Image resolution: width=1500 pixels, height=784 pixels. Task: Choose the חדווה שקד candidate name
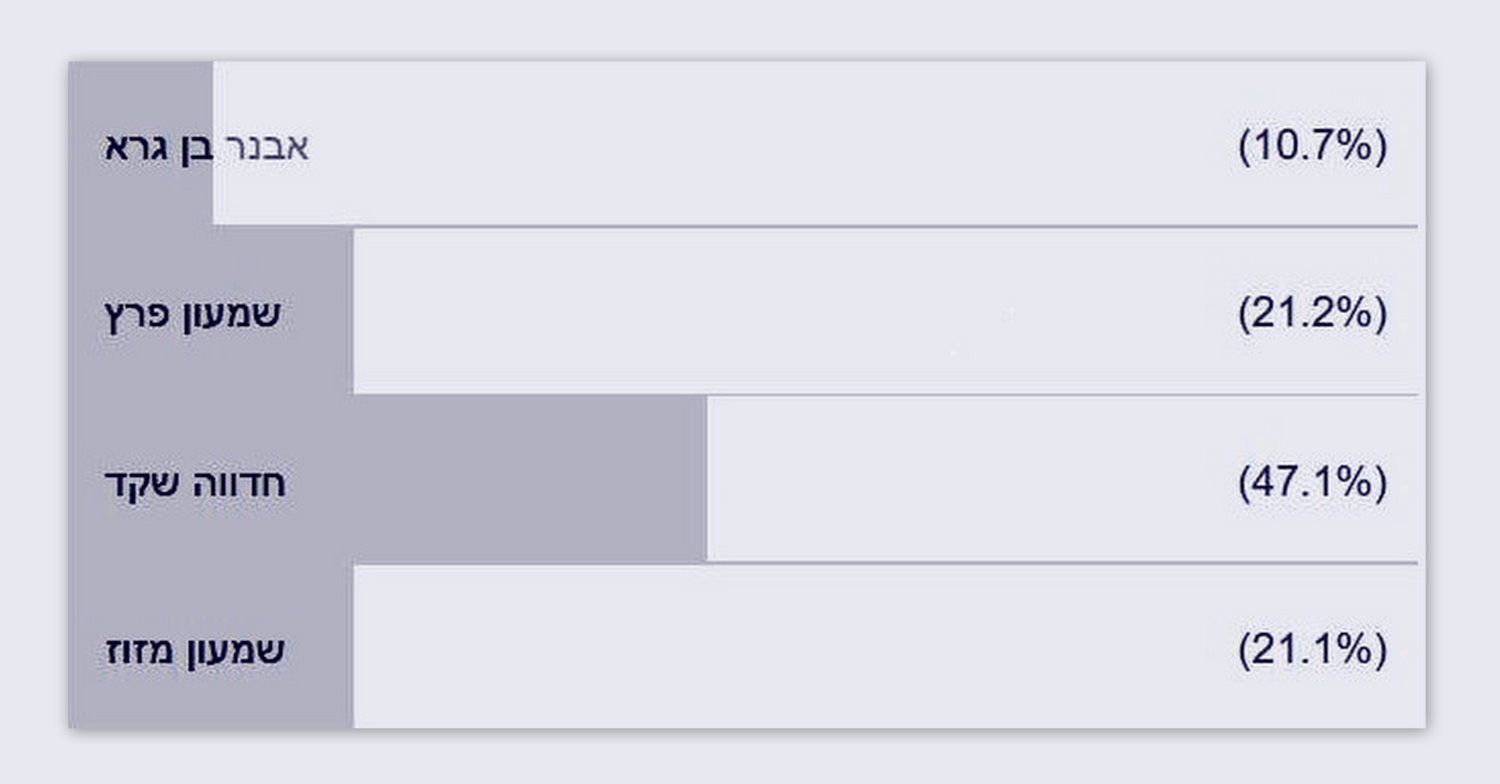coord(195,484)
